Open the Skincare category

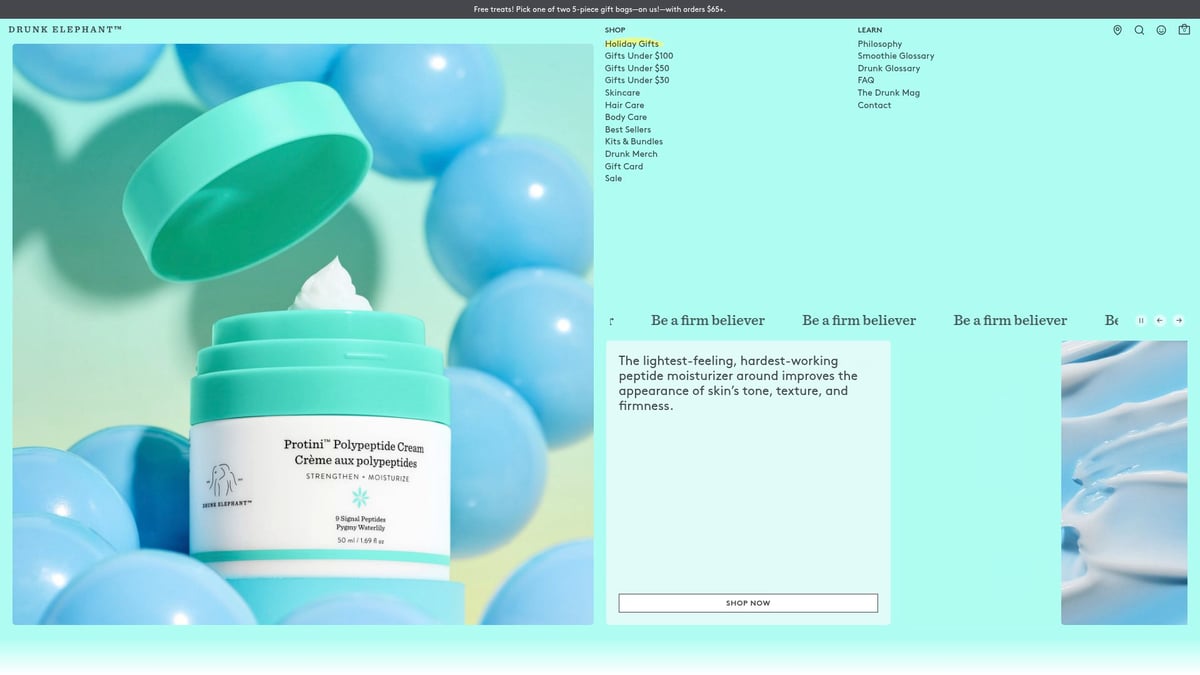tap(622, 92)
